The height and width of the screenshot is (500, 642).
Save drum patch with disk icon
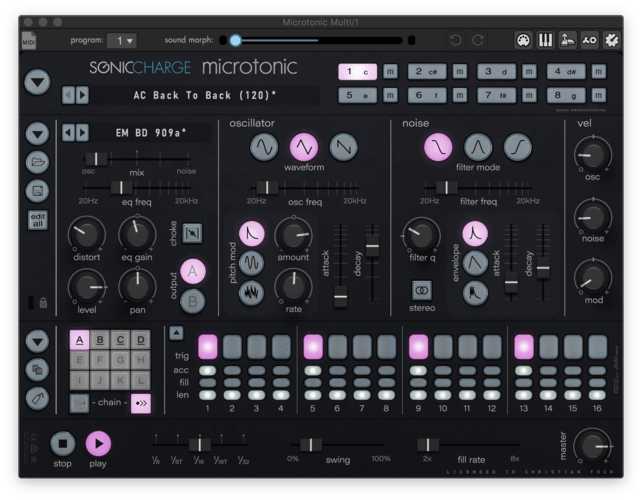click(x=38, y=191)
